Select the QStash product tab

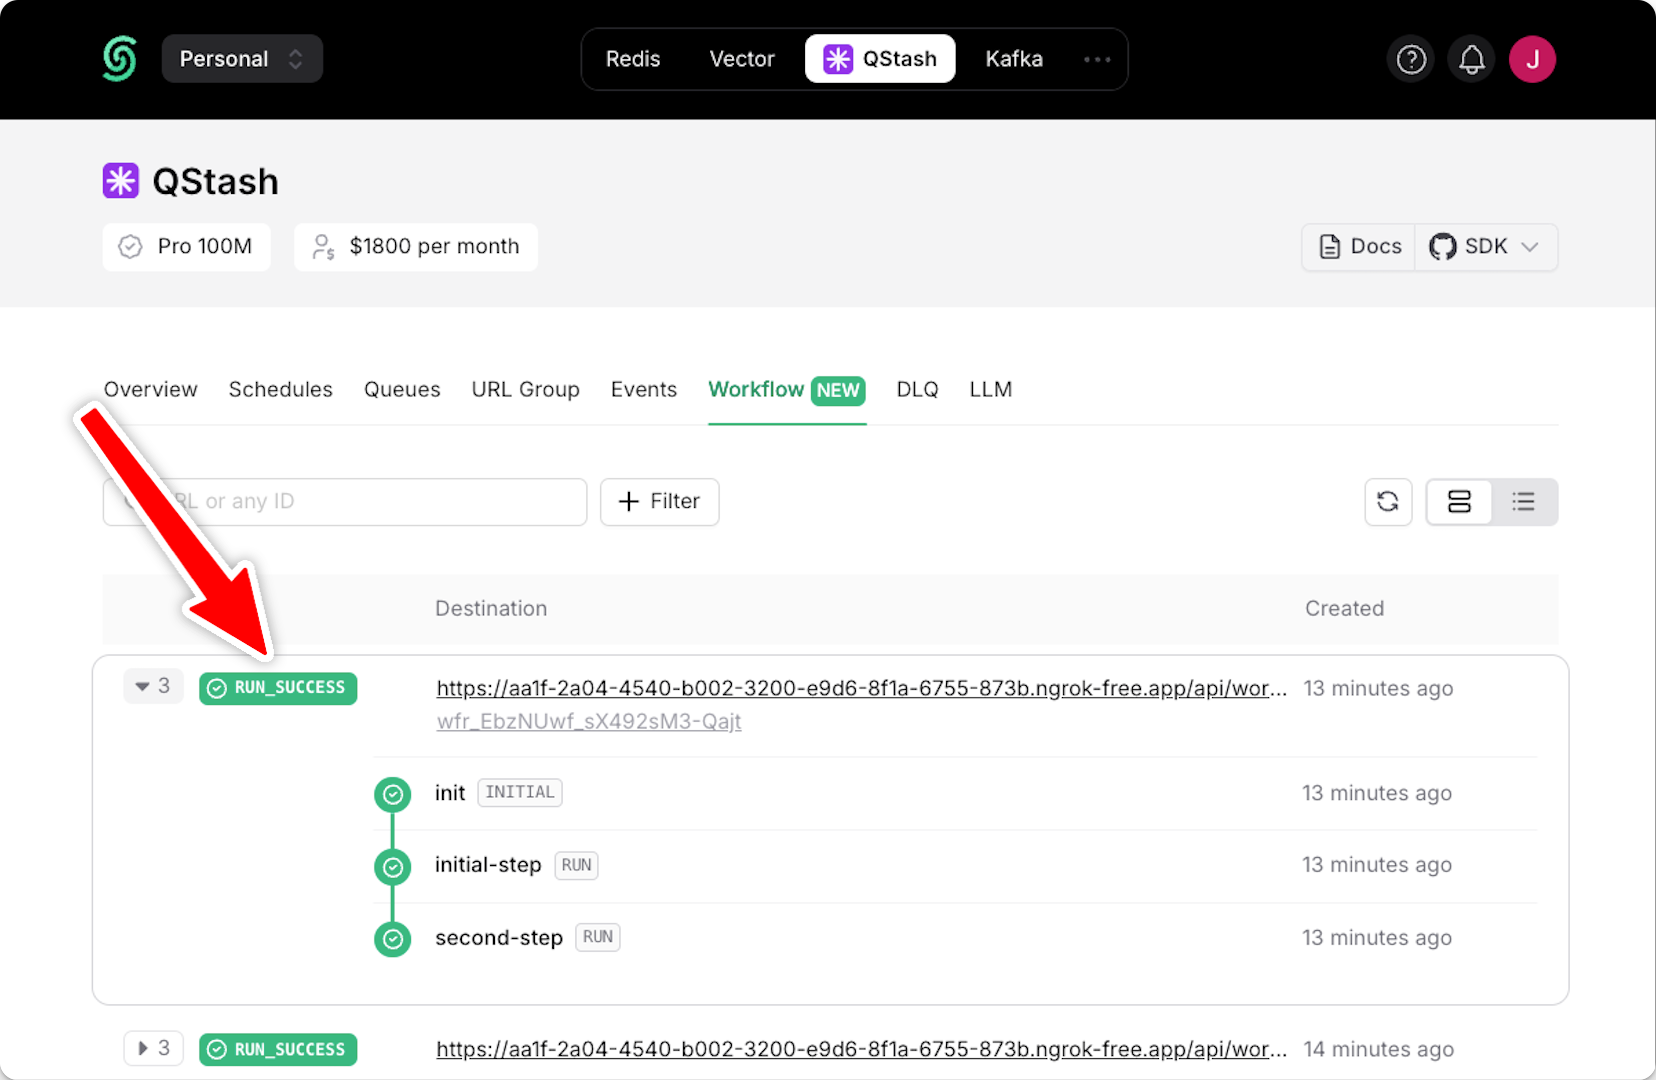[880, 59]
